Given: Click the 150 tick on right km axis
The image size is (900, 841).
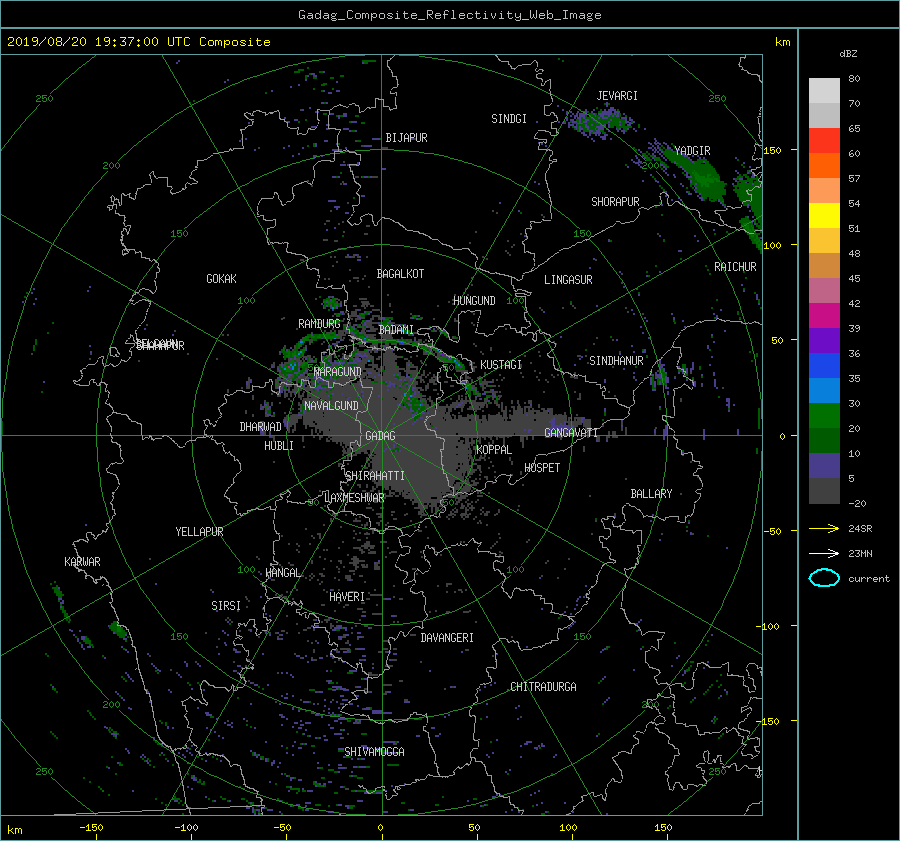Looking at the screenshot, I should click(772, 150).
